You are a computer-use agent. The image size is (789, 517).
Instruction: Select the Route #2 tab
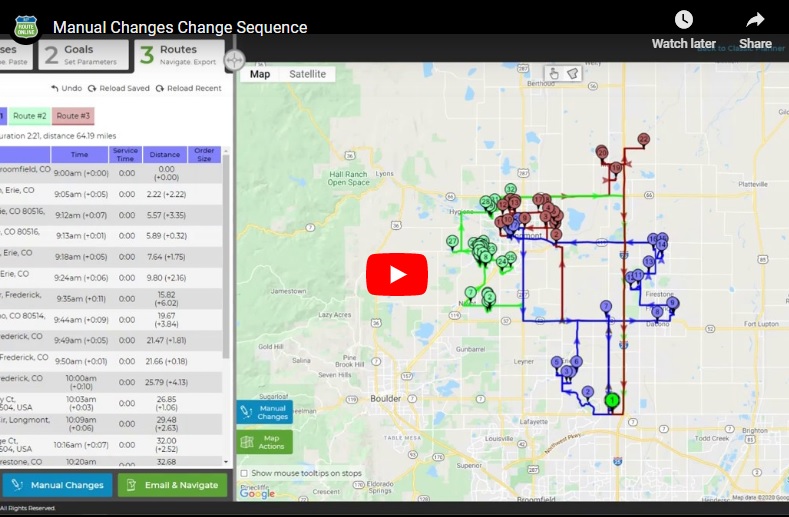pos(30,116)
